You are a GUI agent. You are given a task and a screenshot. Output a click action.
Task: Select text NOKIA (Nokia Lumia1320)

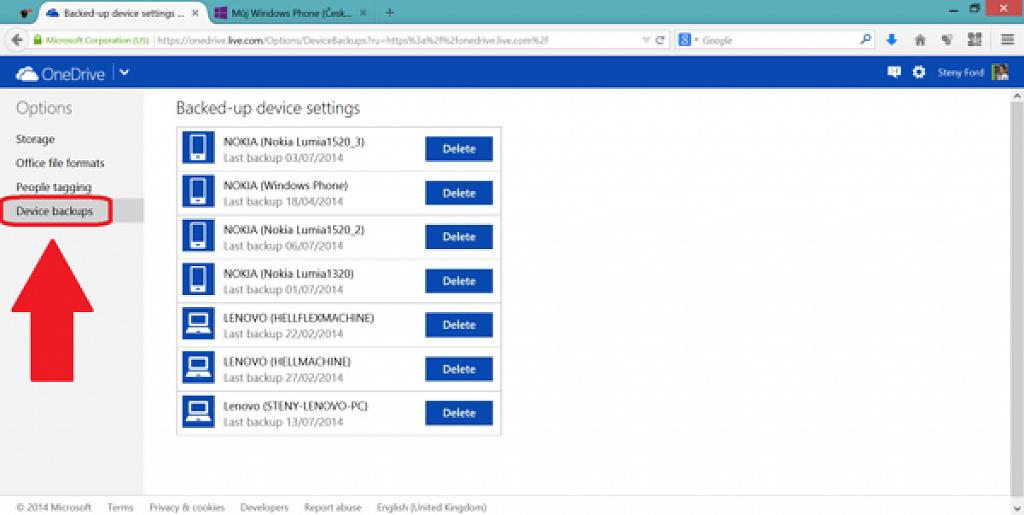click(x=289, y=273)
